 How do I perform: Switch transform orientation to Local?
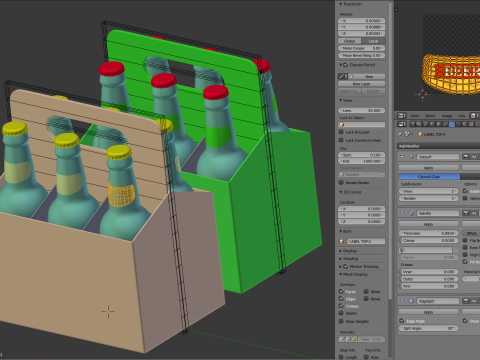373,41
